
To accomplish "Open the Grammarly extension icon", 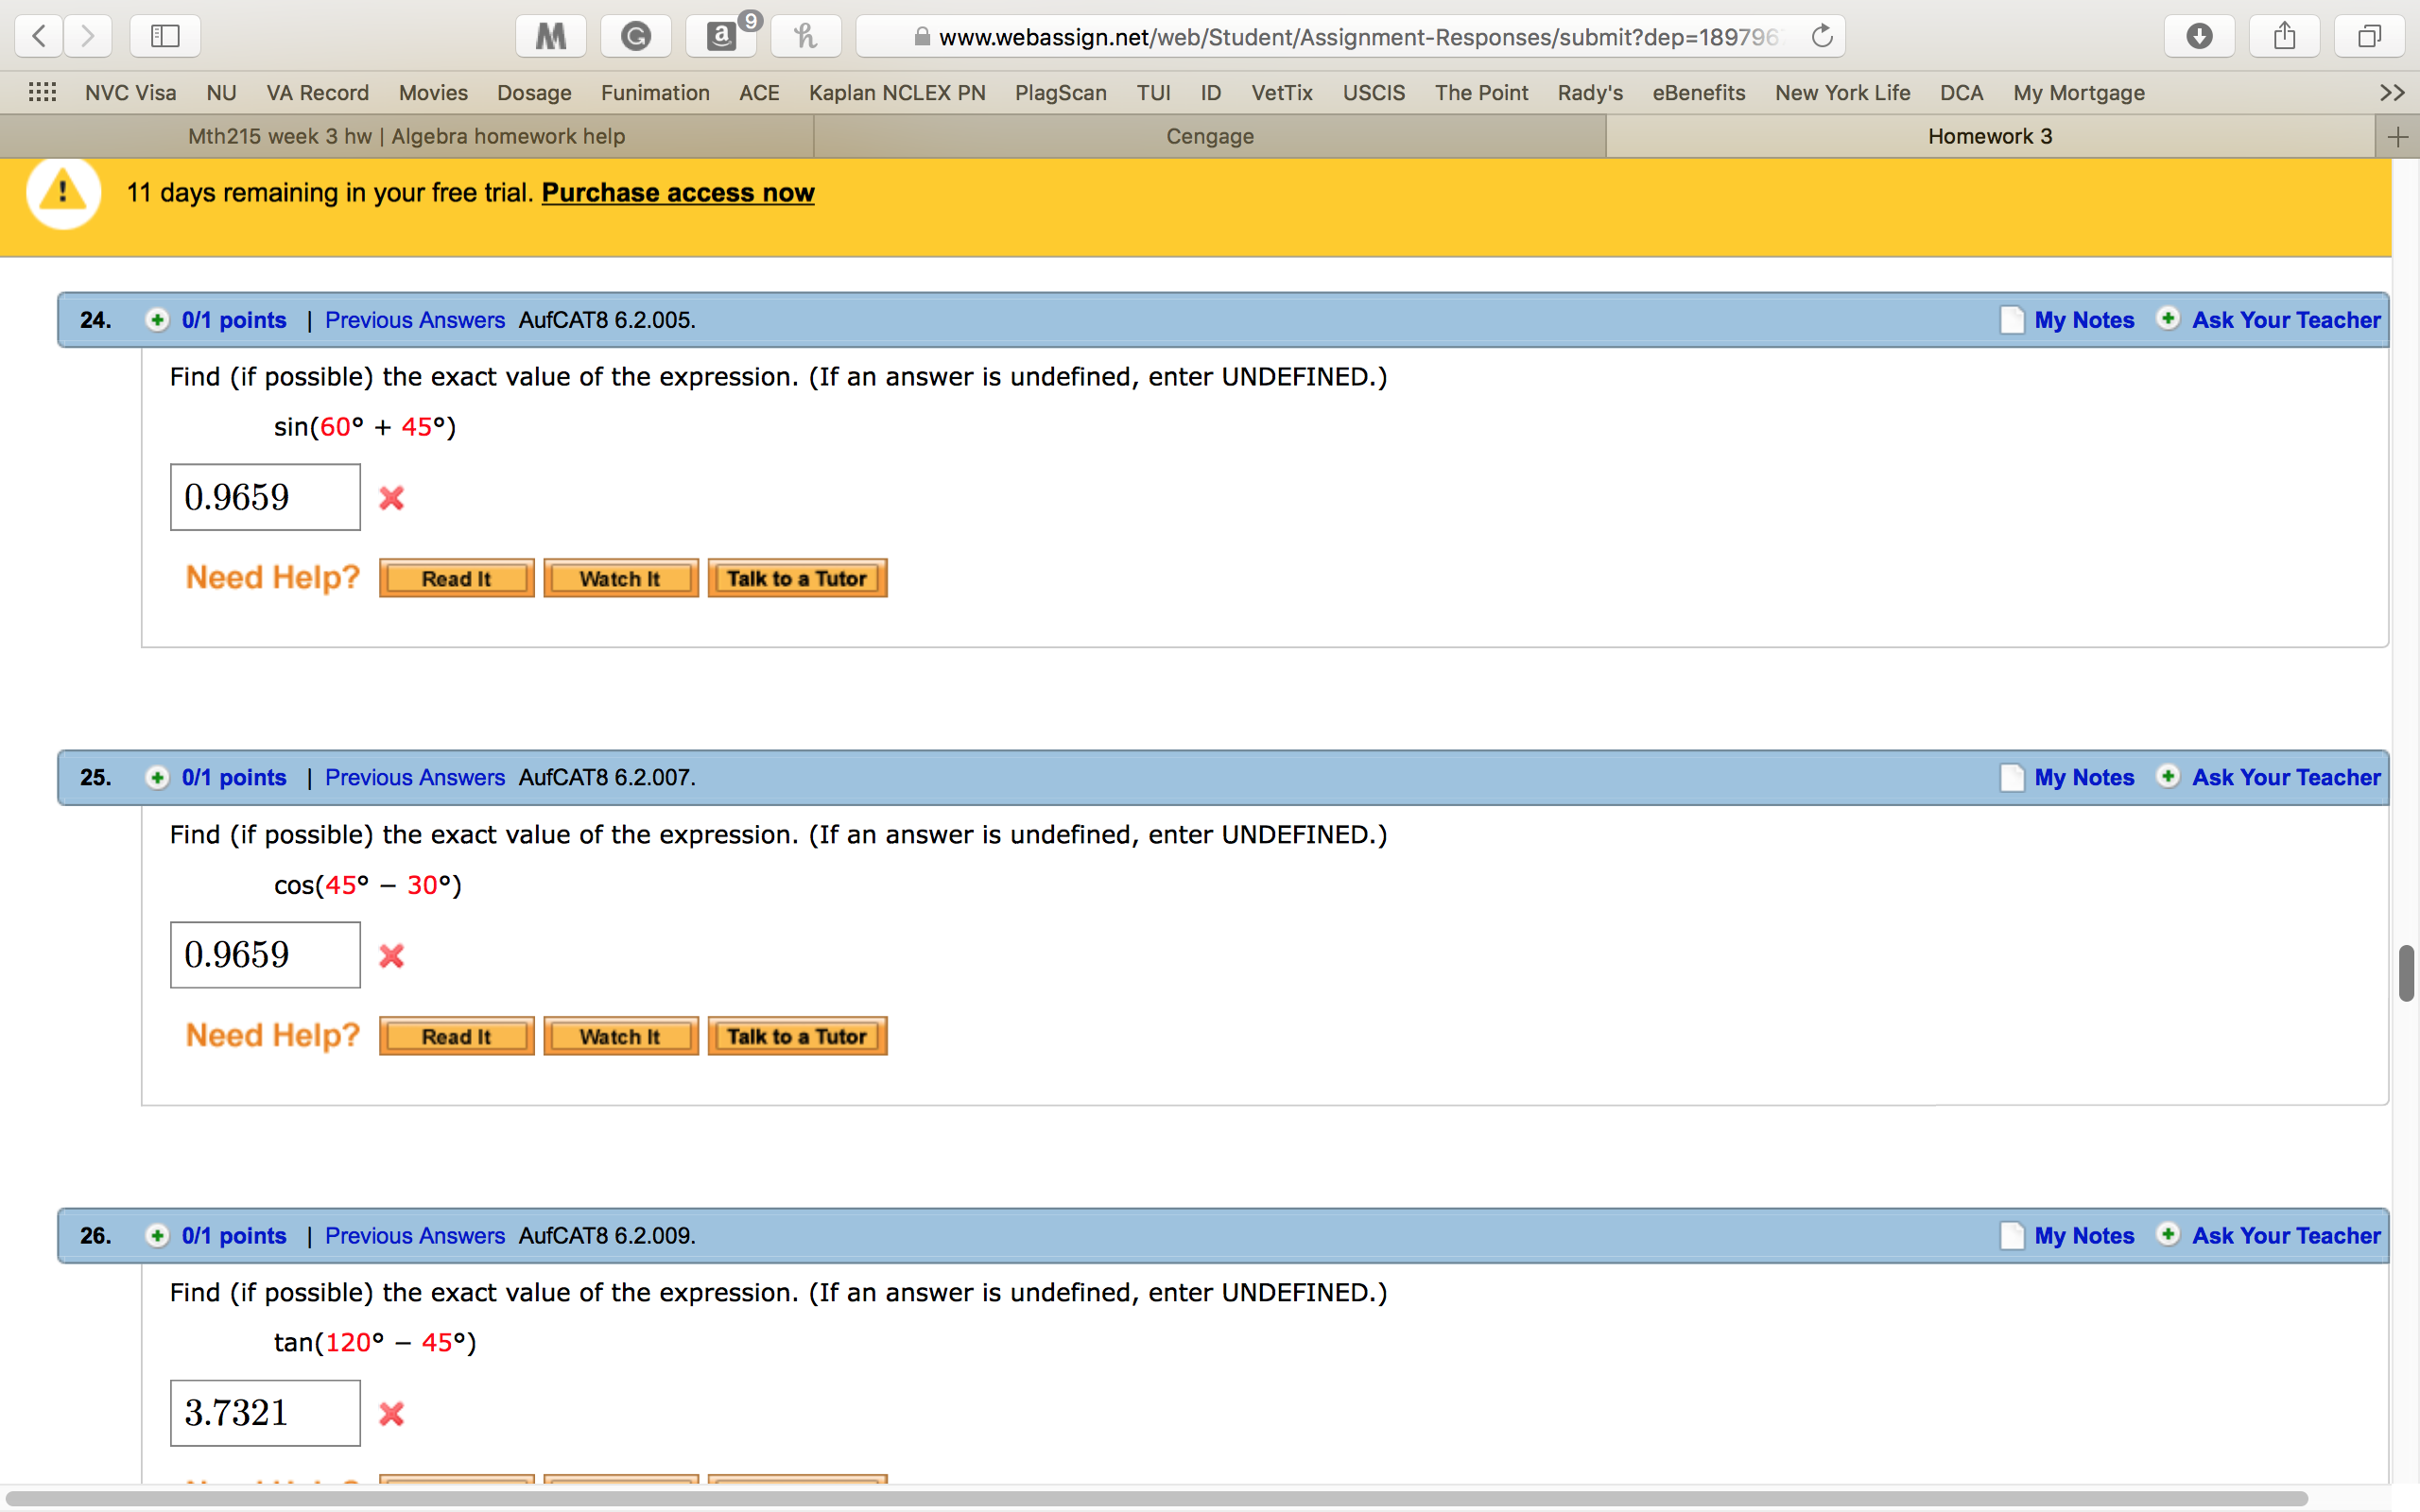I will [636, 37].
